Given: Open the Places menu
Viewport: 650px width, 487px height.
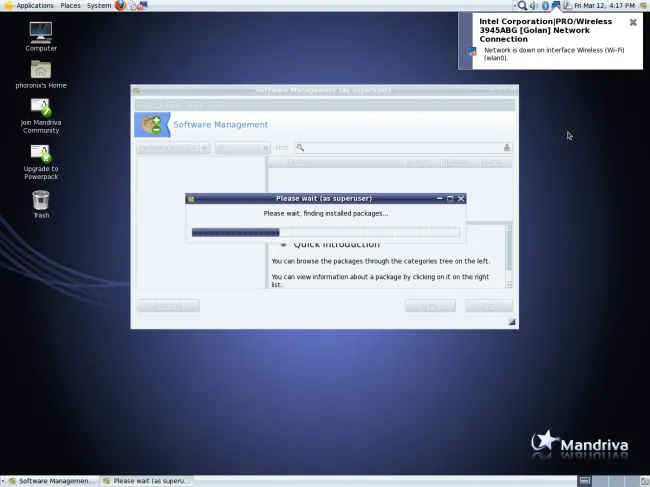Looking at the screenshot, I should point(70,5).
